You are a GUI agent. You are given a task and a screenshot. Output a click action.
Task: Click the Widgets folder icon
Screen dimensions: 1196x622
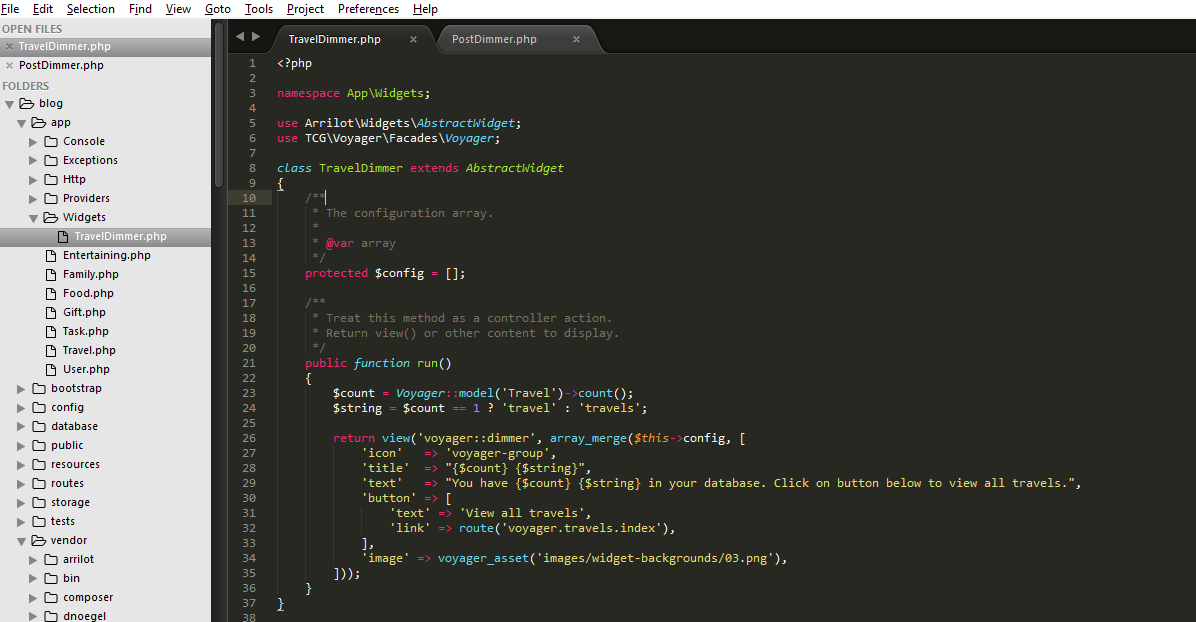(51, 218)
